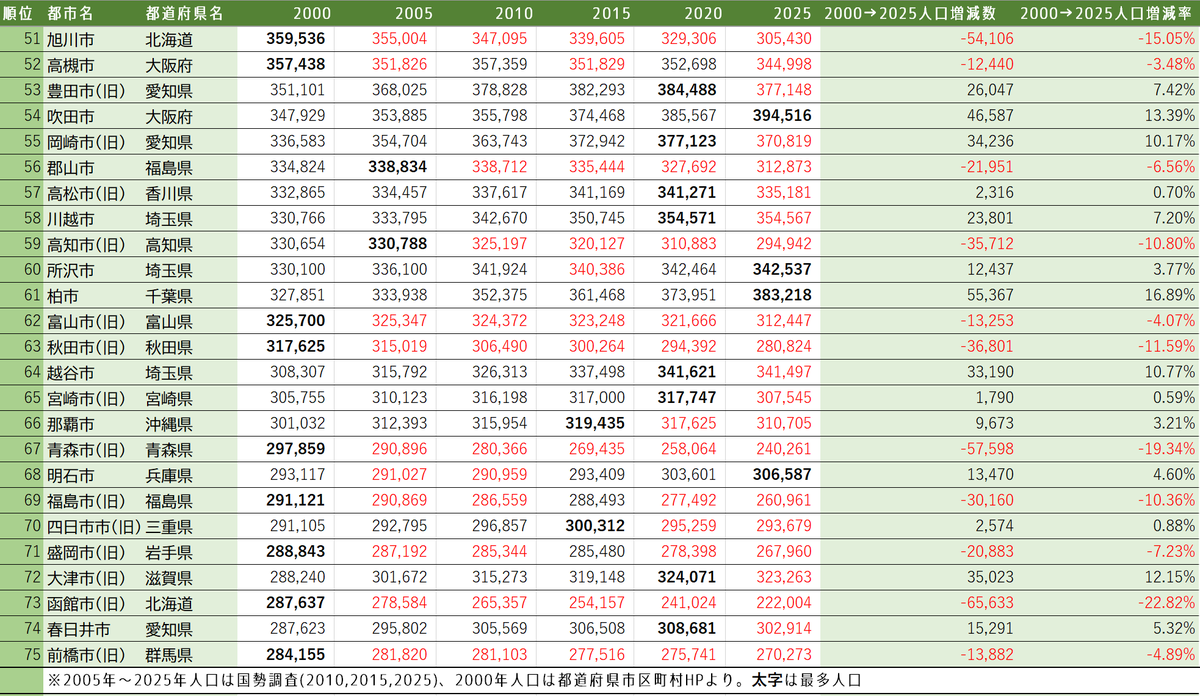Select the 盛岡市(旧) city cell
The width and height of the screenshot is (1200, 696).
[86, 551]
